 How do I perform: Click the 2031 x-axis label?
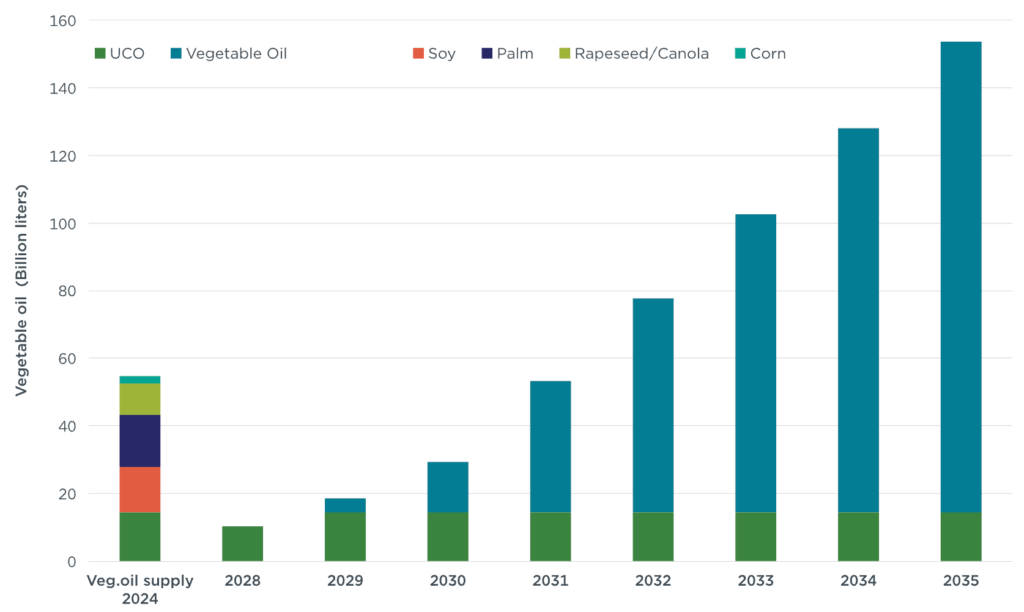[x=550, y=581]
